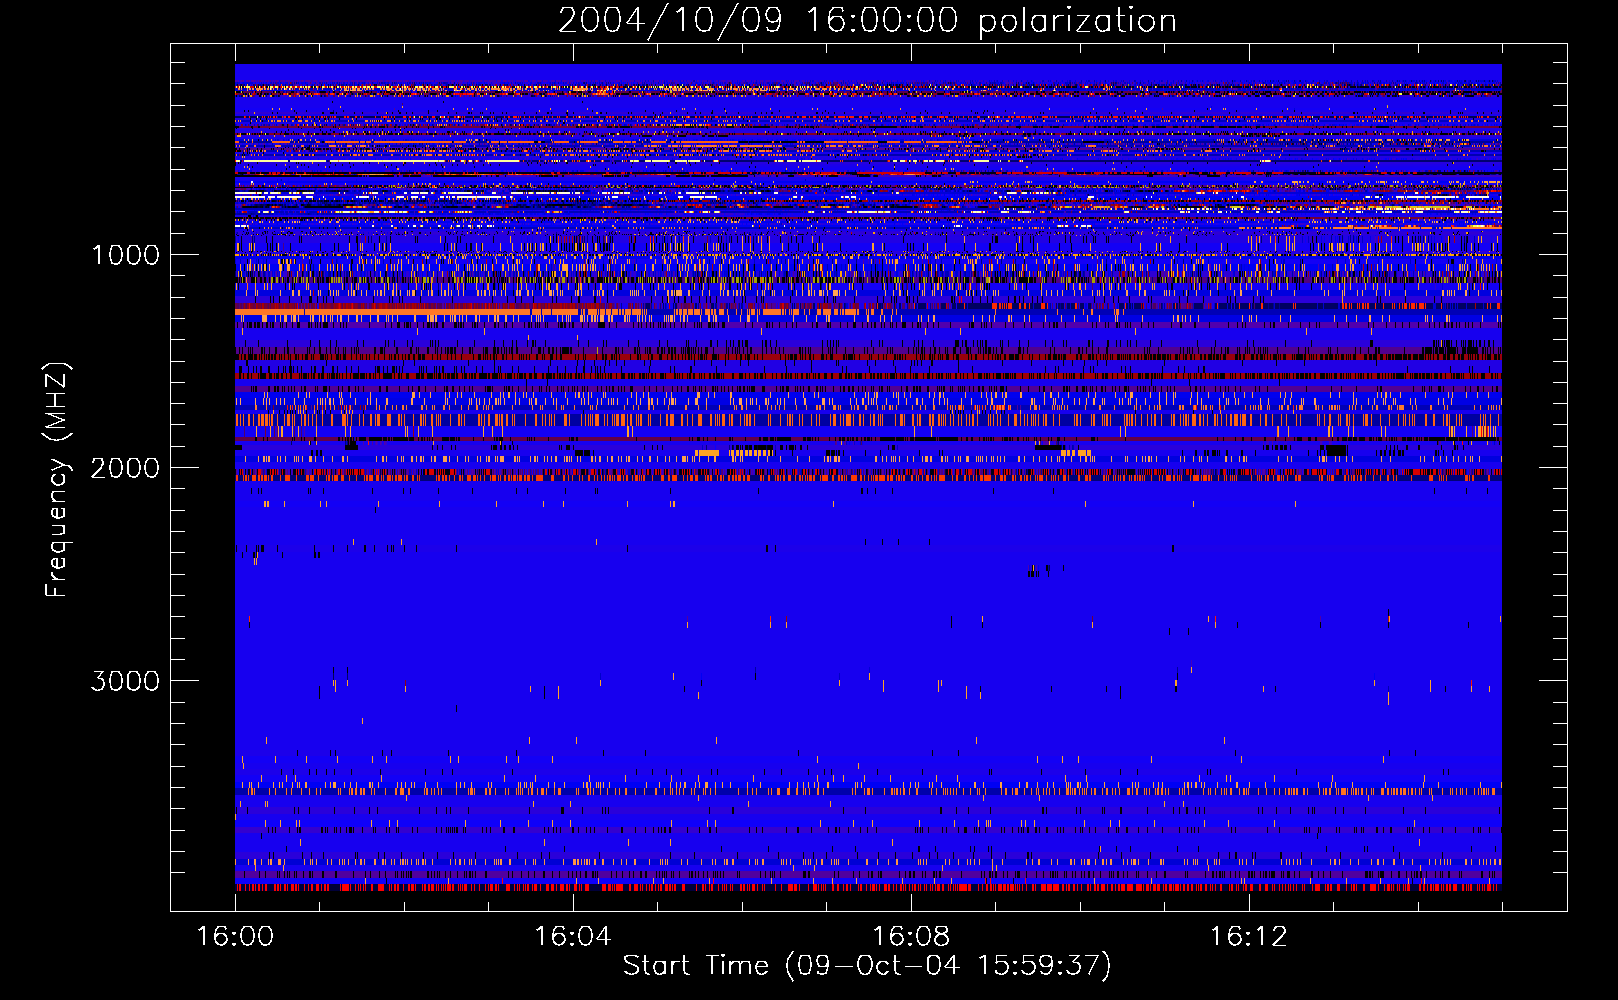Click the 'Start Time (09-Oct-04 15:59:37)' caption
The image size is (1618, 1000).
click(x=867, y=966)
